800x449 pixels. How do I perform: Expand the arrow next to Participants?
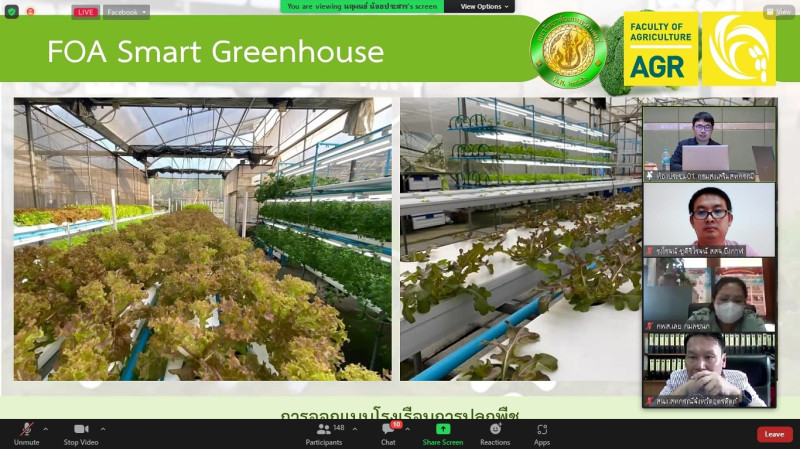click(x=355, y=429)
